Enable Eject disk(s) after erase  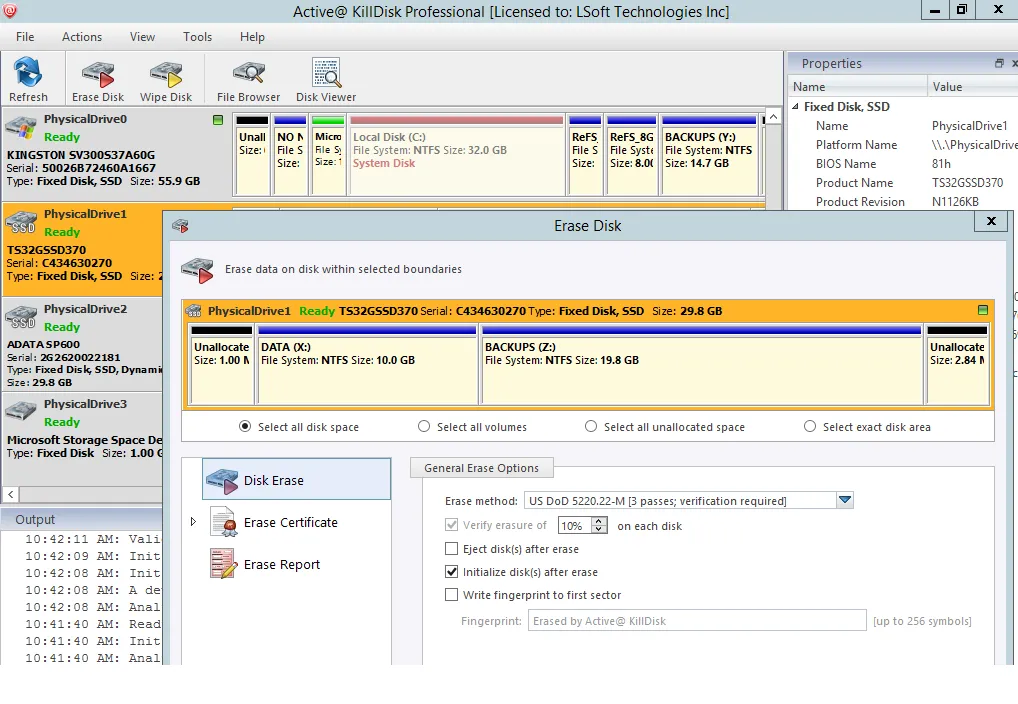452,548
